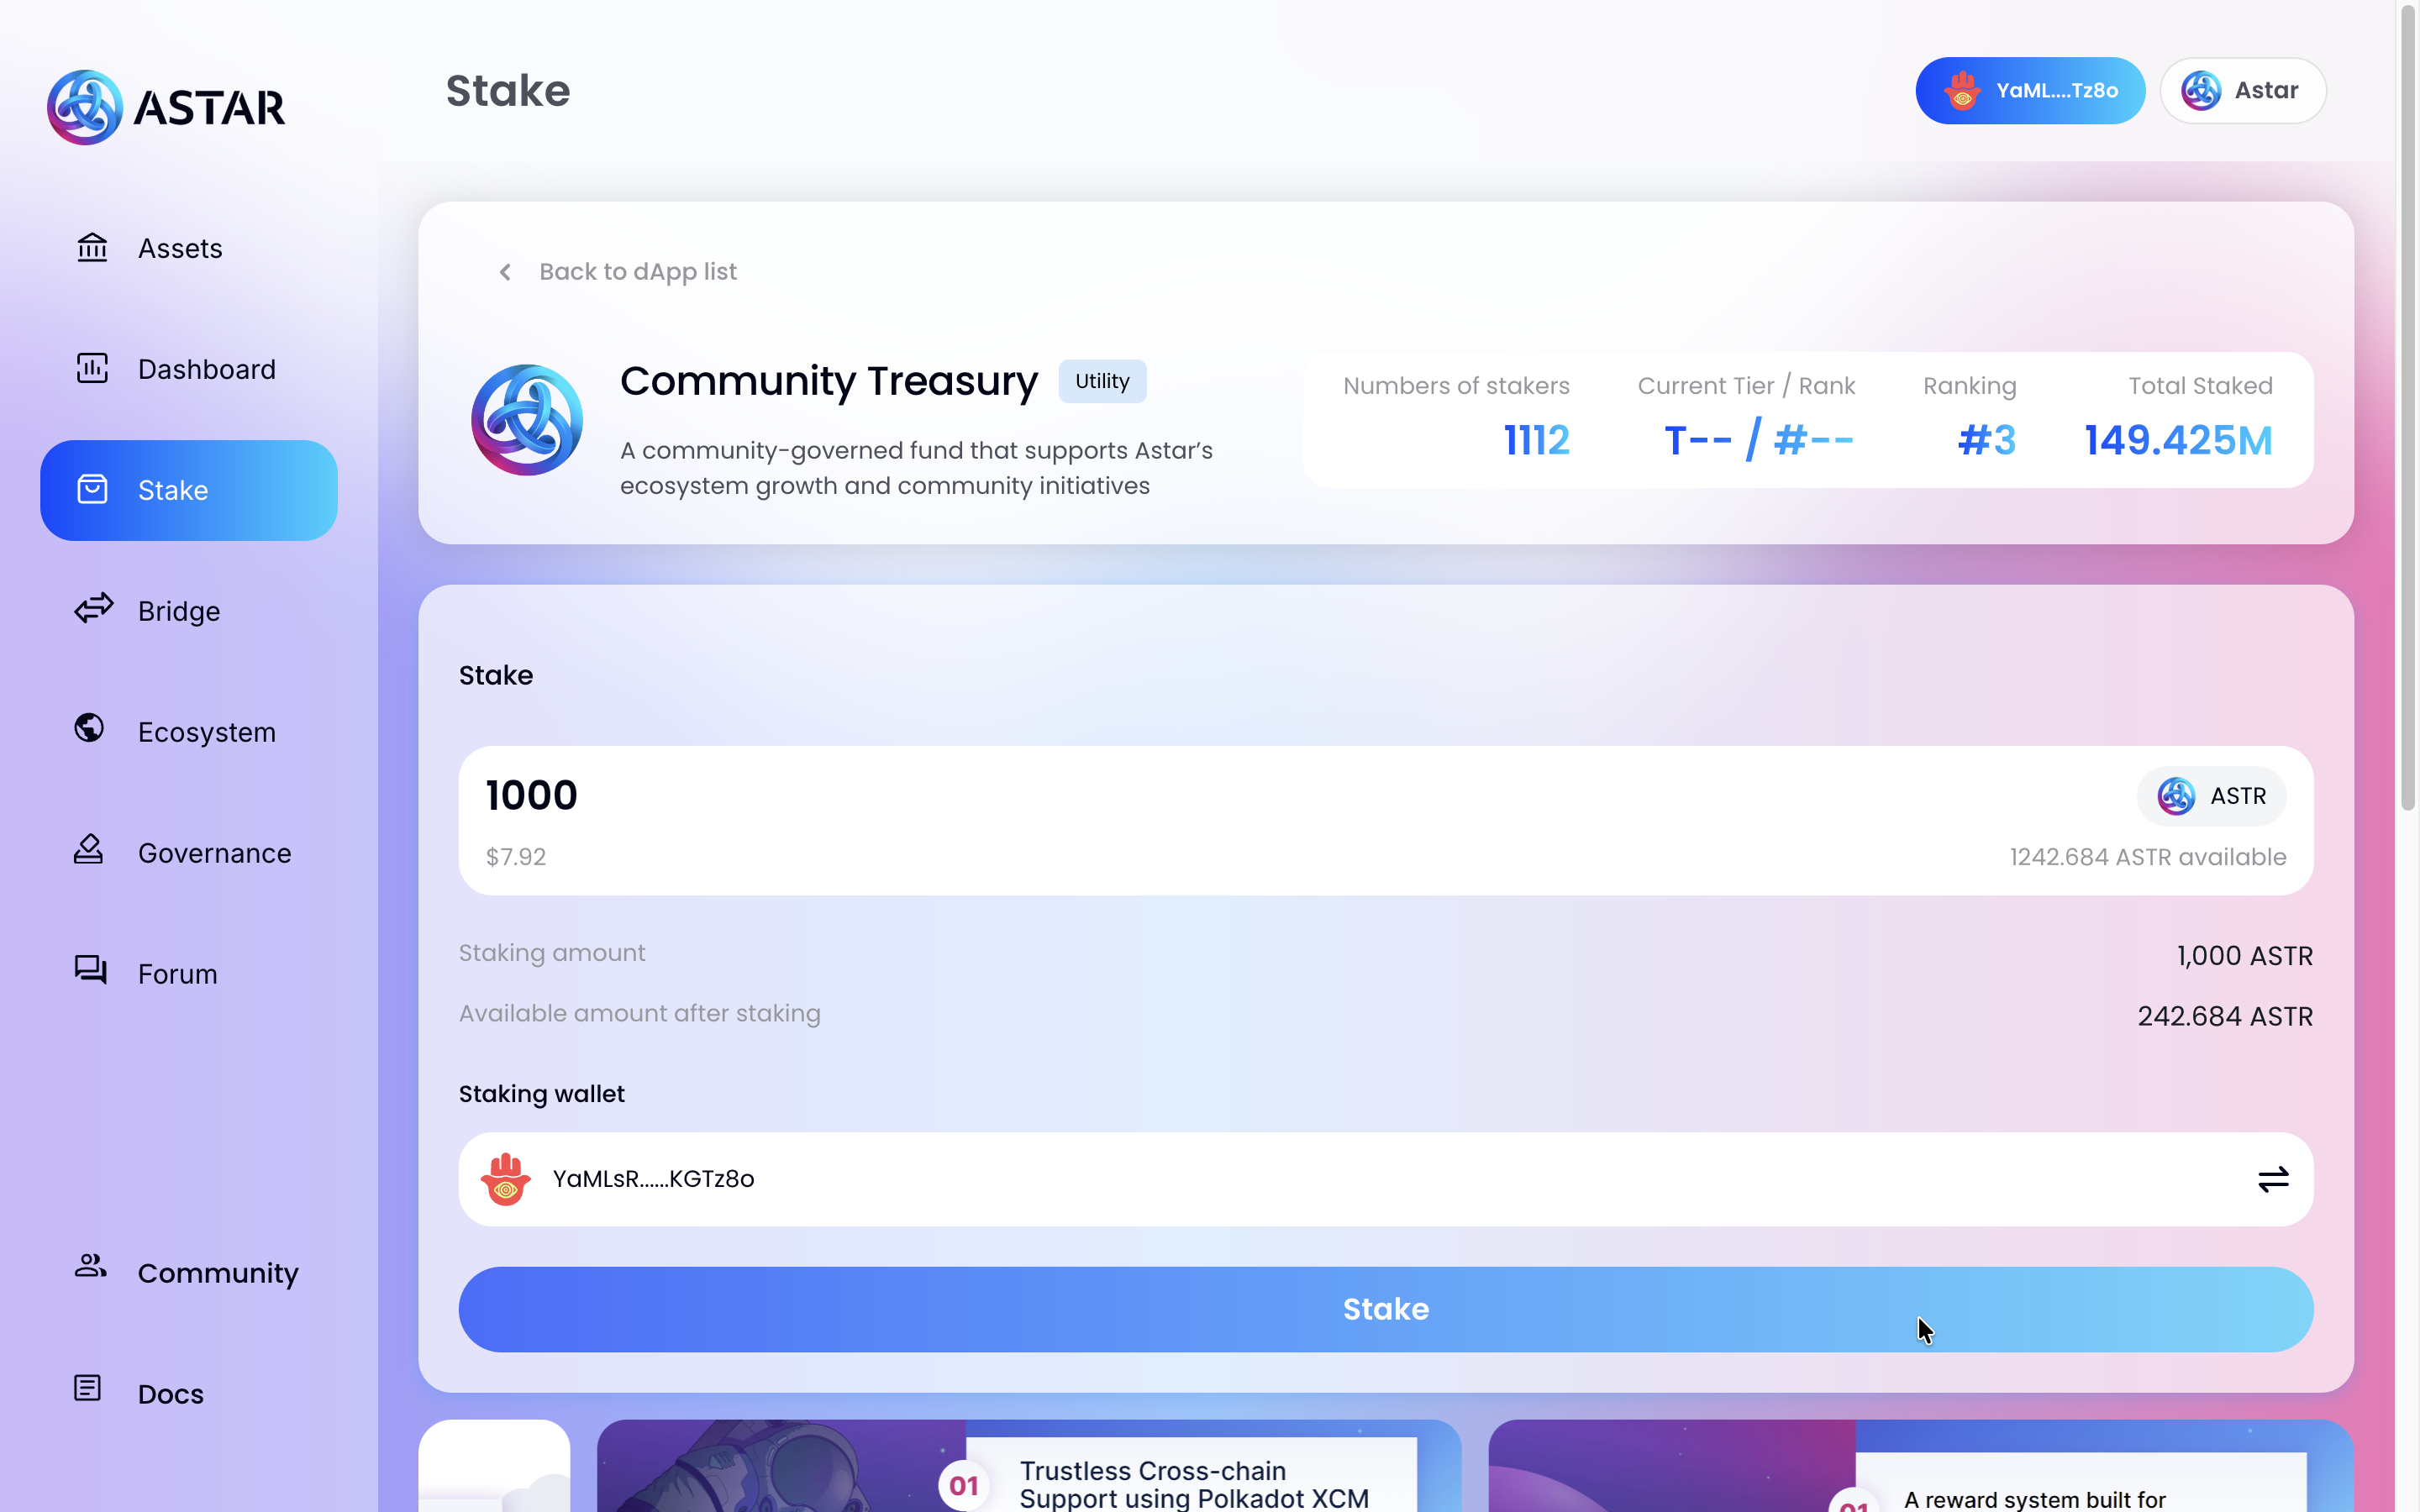Select the Stake menu item

[x=189, y=490]
